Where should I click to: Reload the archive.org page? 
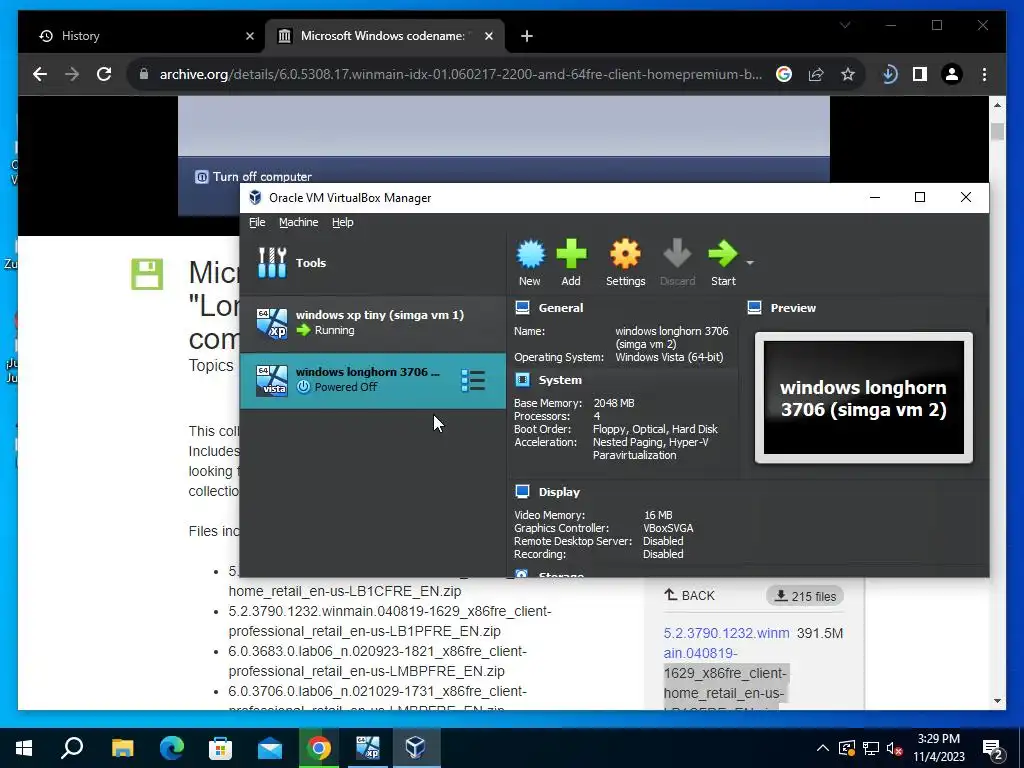pos(104,74)
